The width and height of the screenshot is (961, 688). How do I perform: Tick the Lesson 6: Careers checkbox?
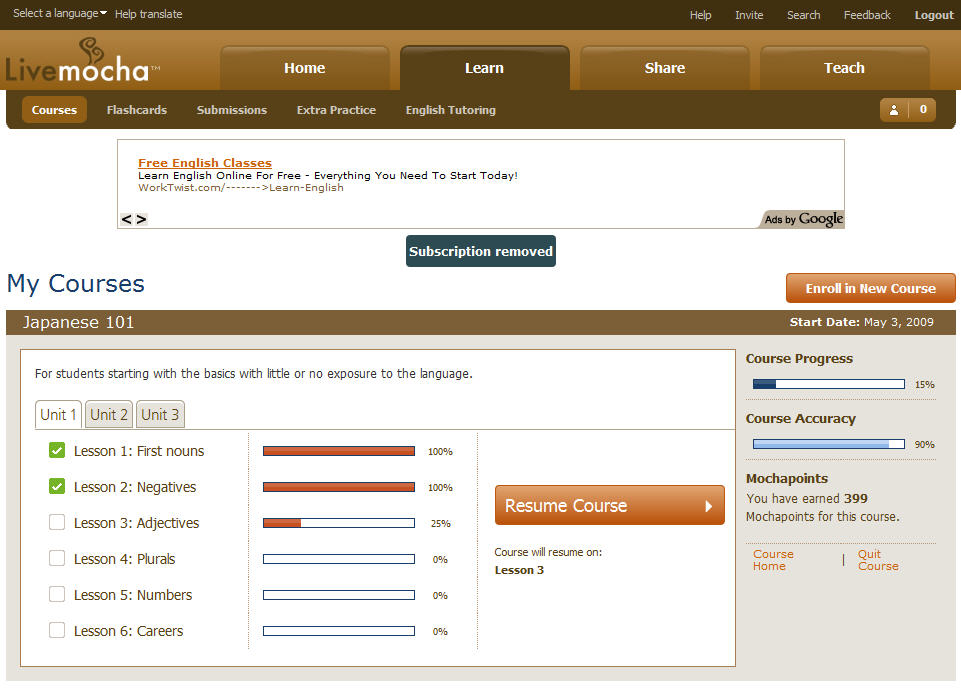pos(57,631)
